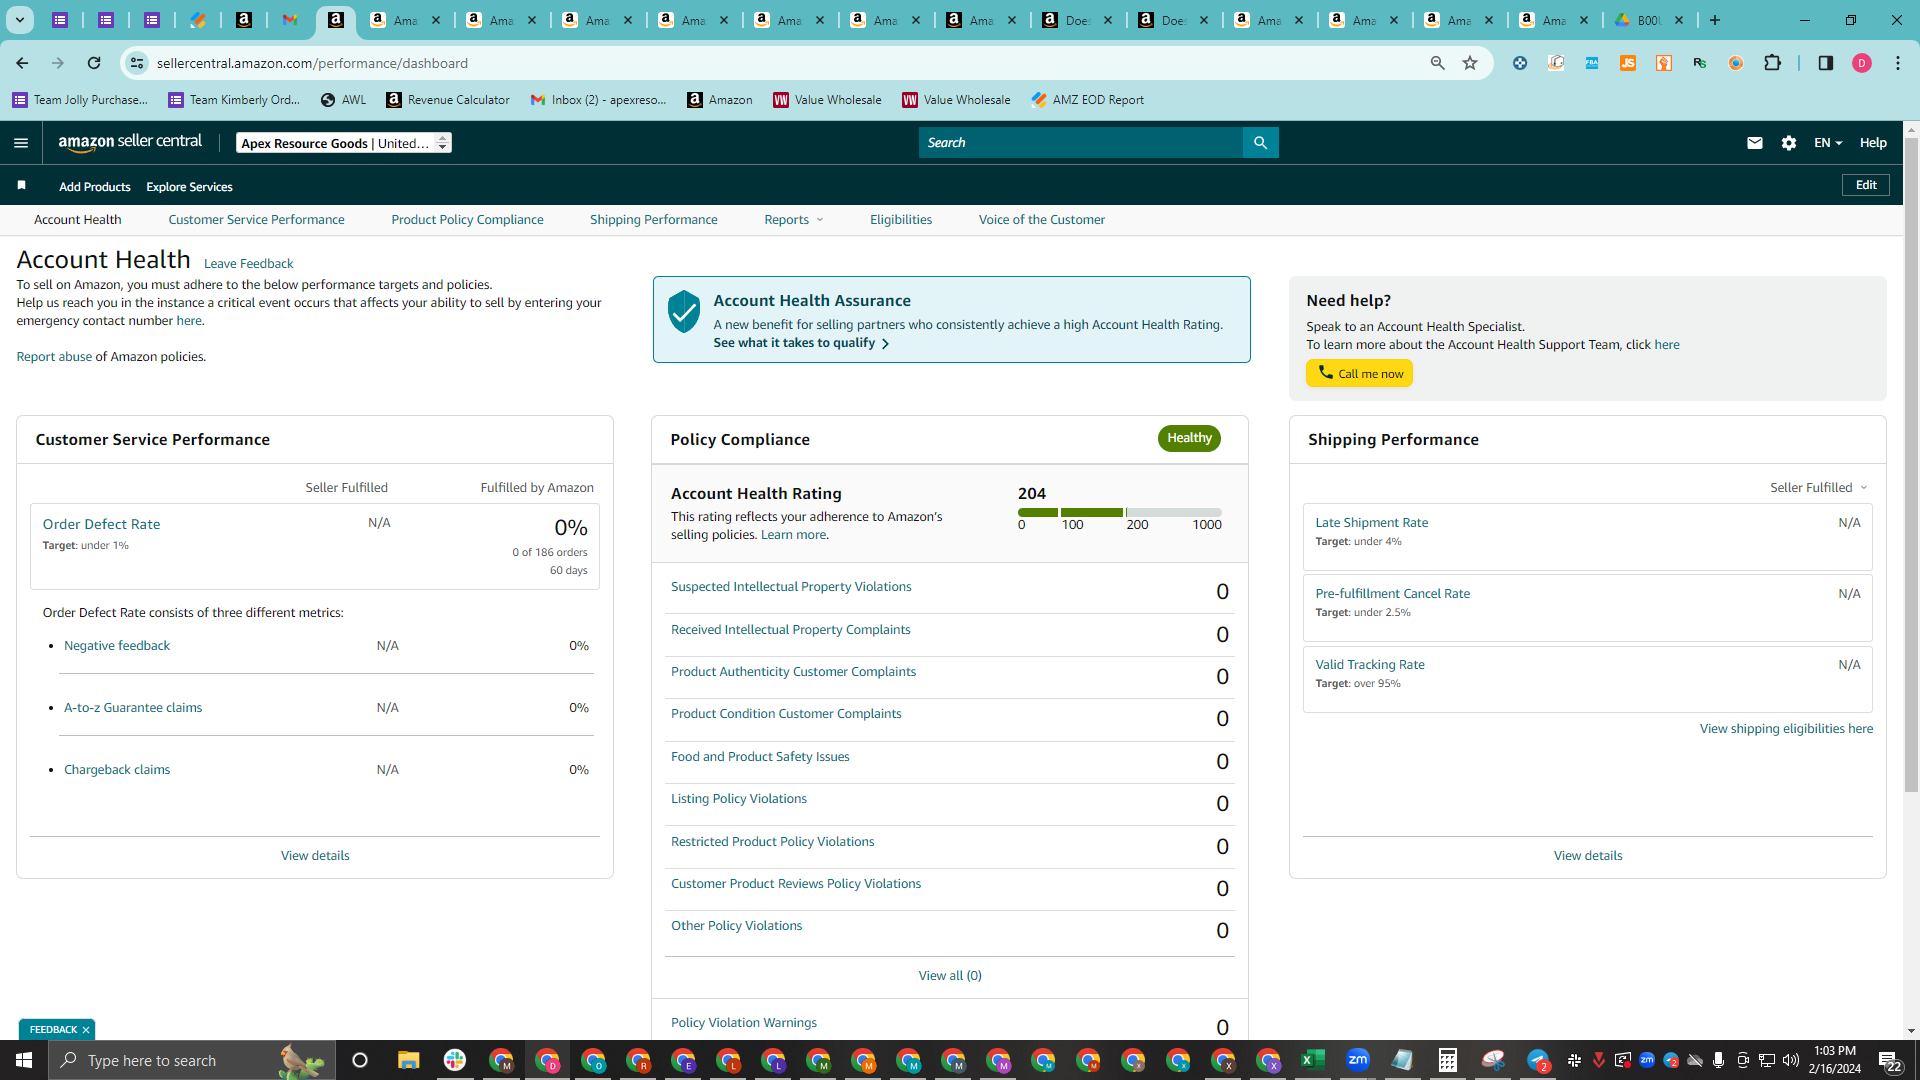1920x1080 pixels.
Task: Open the settings gear icon
Action: (1789, 143)
